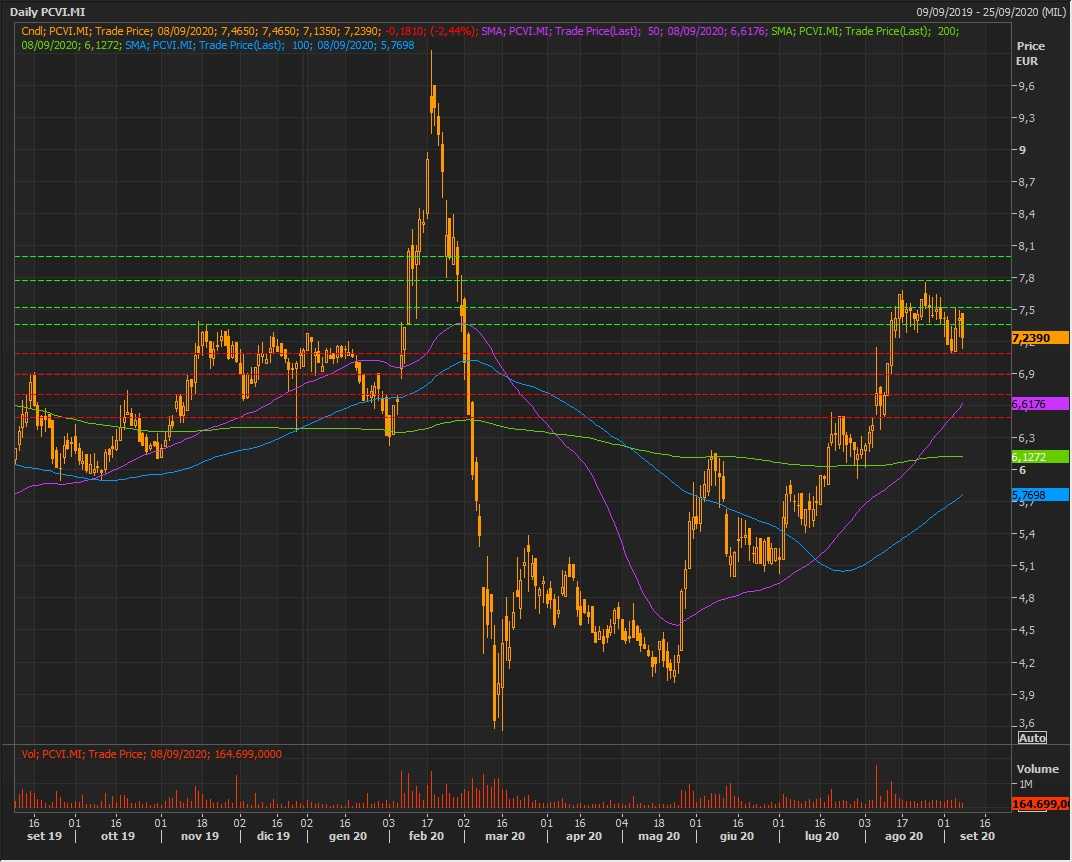Click the set 19 label on the time axis

(44, 835)
